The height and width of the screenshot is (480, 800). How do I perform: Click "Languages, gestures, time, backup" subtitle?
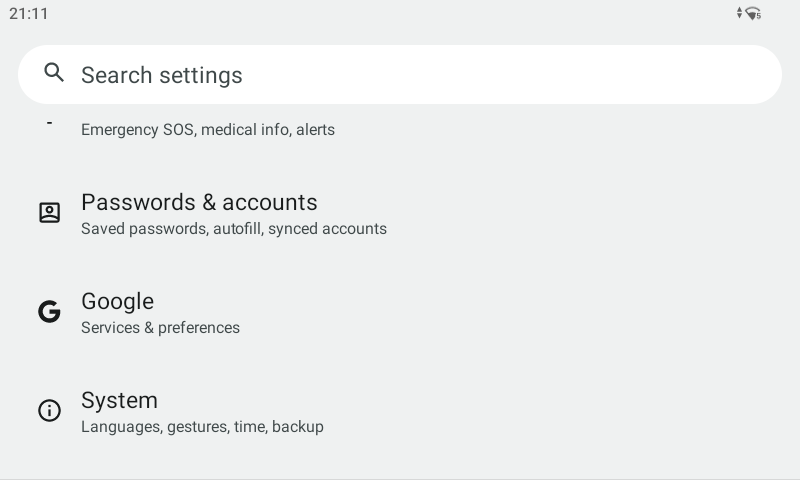(202, 427)
